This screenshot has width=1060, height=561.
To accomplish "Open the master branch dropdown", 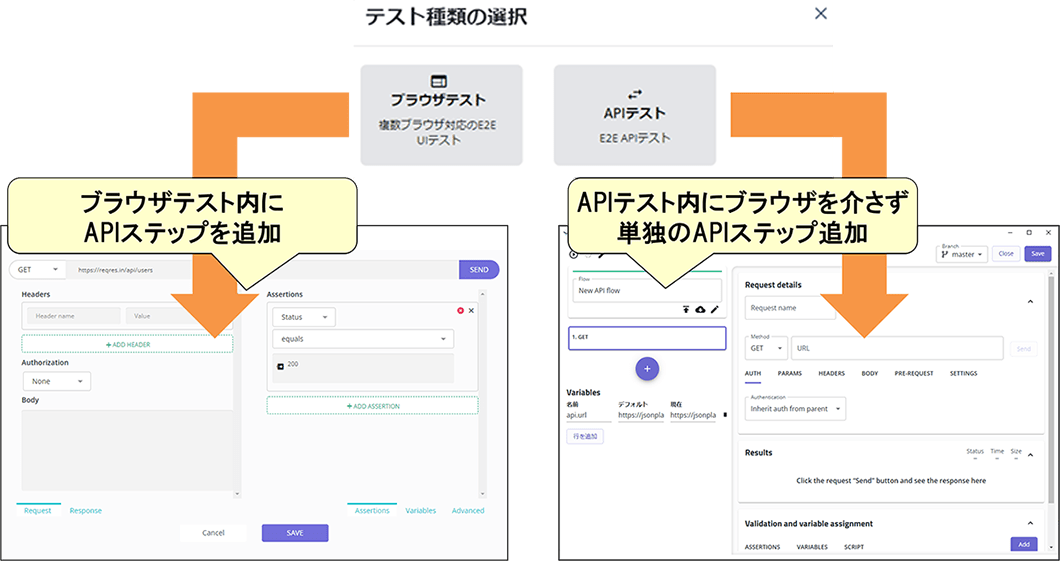I will (962, 254).
